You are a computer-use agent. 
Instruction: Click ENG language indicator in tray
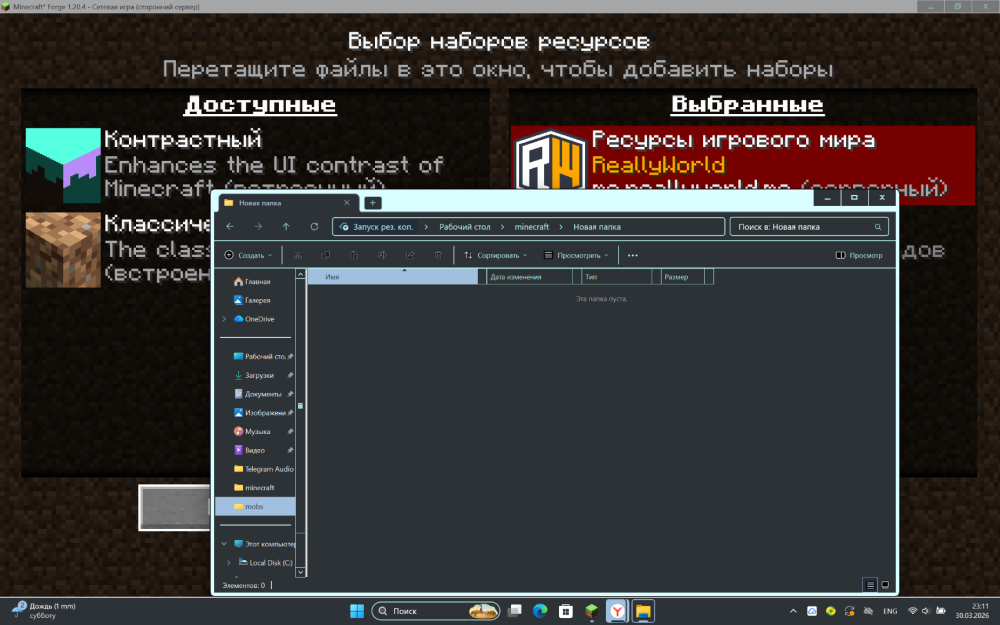(890, 611)
